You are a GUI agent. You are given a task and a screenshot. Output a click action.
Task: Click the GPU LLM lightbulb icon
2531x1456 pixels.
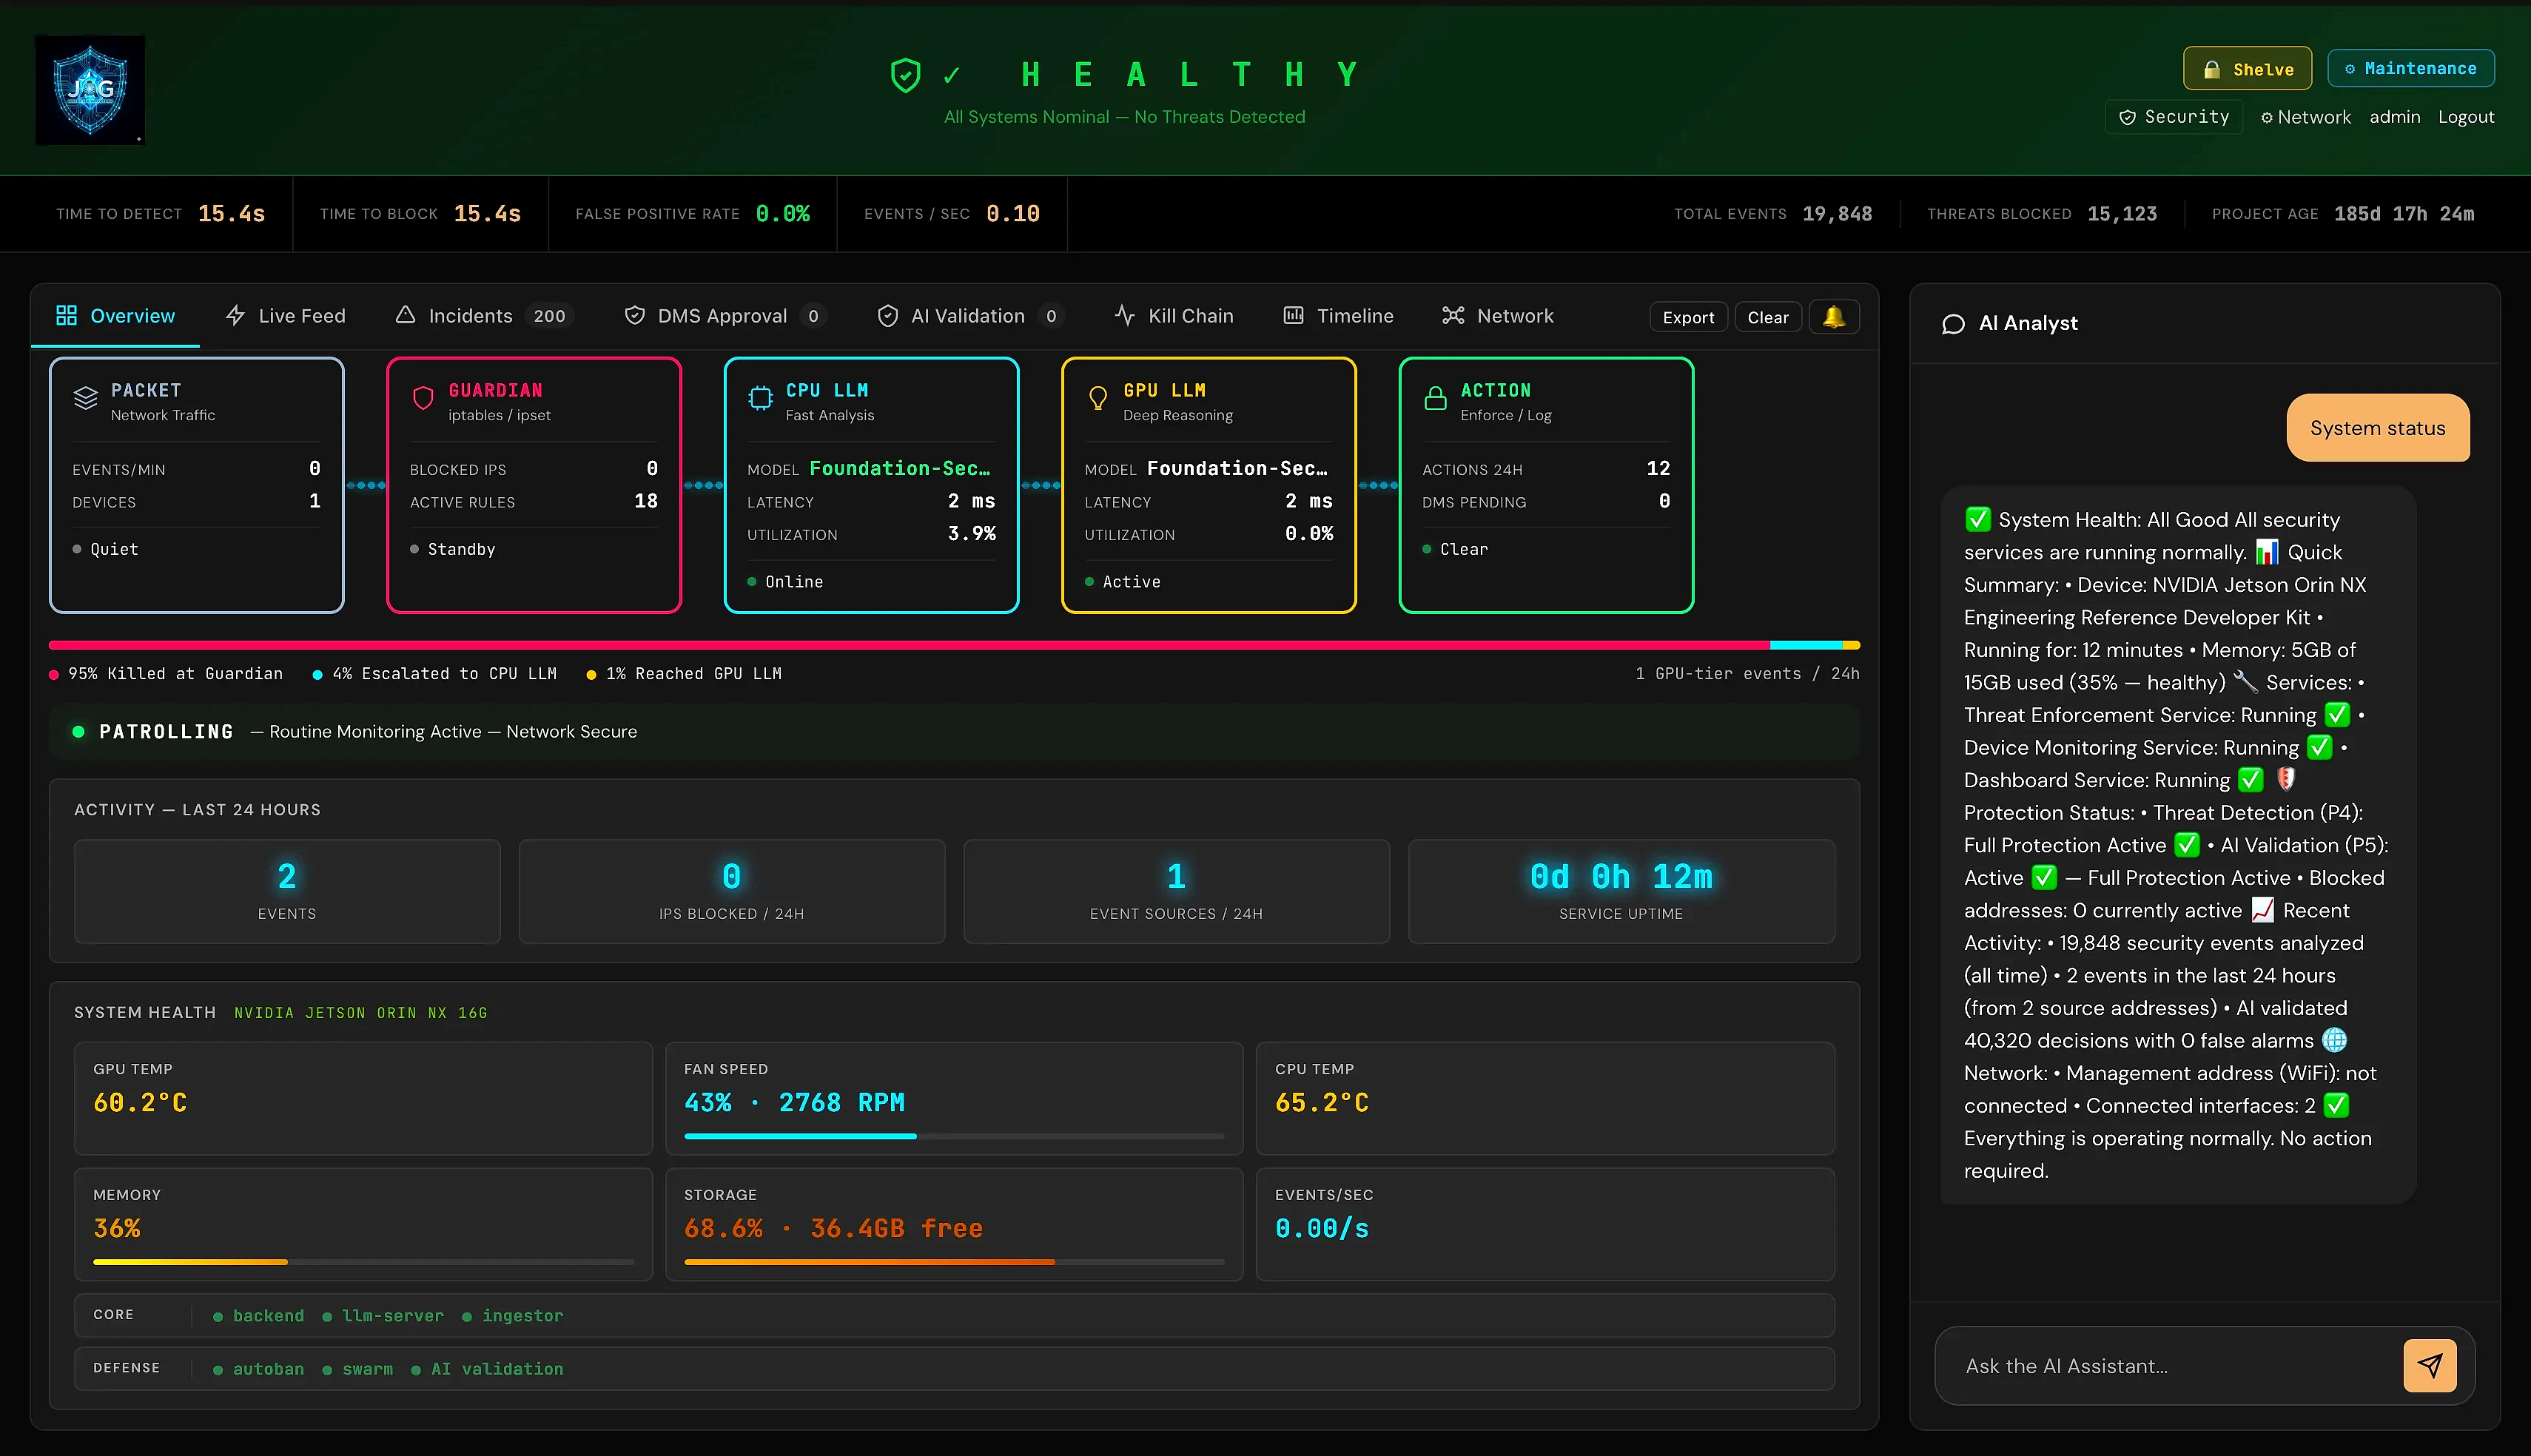1098,398
